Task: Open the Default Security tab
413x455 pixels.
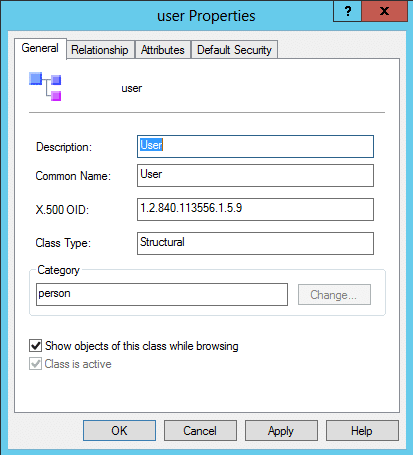Action: point(234,50)
